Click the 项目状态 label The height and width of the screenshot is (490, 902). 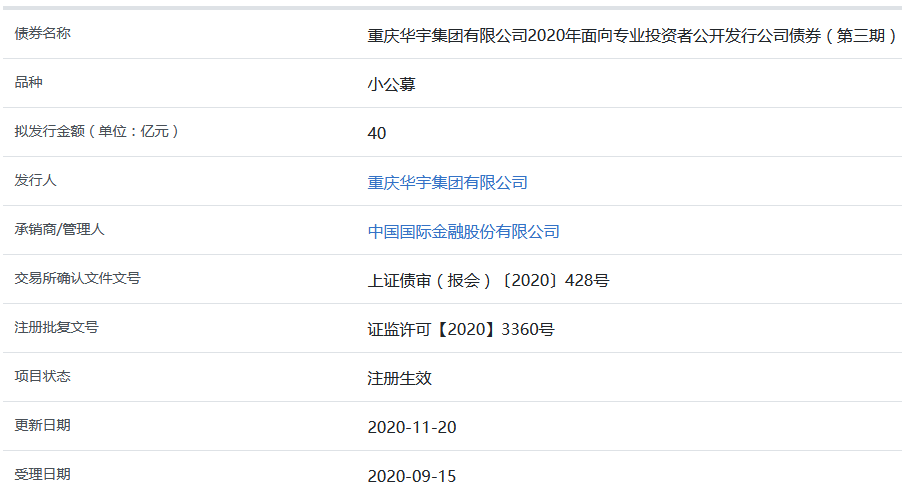(x=43, y=376)
